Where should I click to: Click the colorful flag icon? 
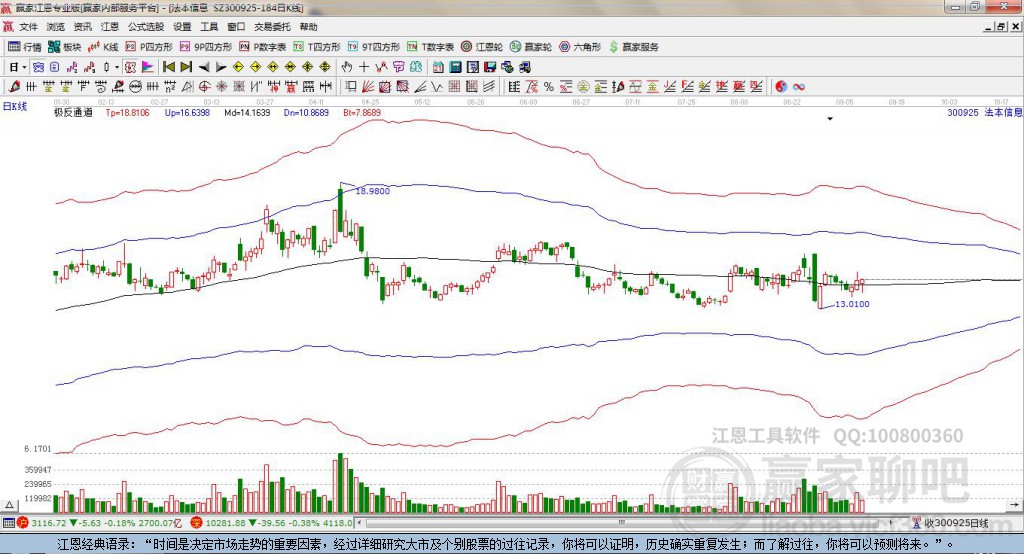point(148,67)
